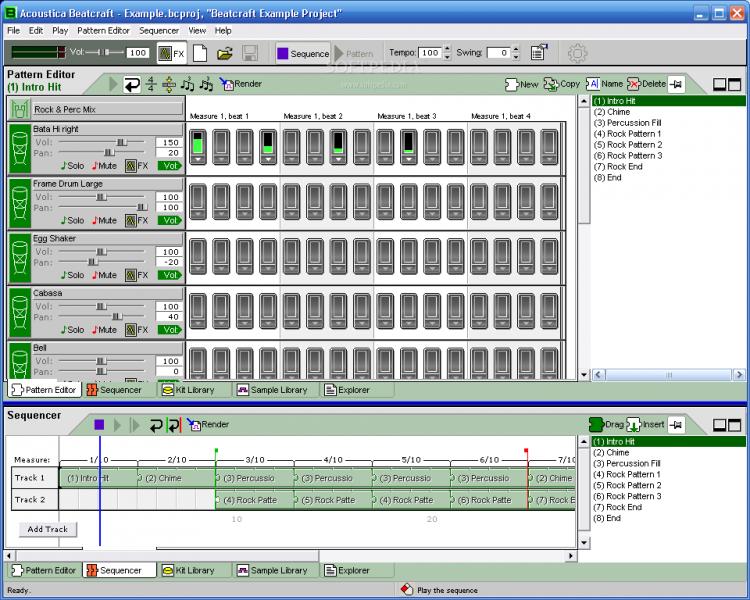Screen dimensions: 750x600
Task: Click Cabasa pan value field showing 40
Action: pyautogui.click(x=168, y=317)
